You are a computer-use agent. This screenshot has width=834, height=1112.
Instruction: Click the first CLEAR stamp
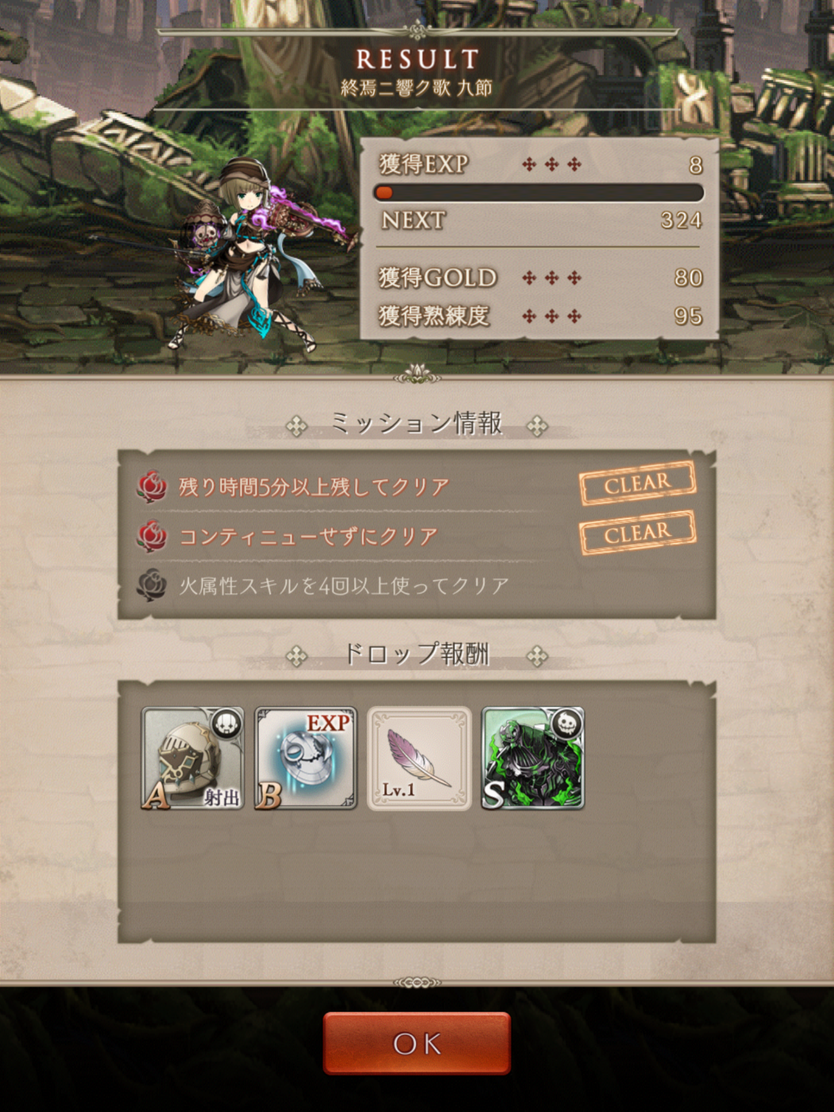tap(638, 484)
